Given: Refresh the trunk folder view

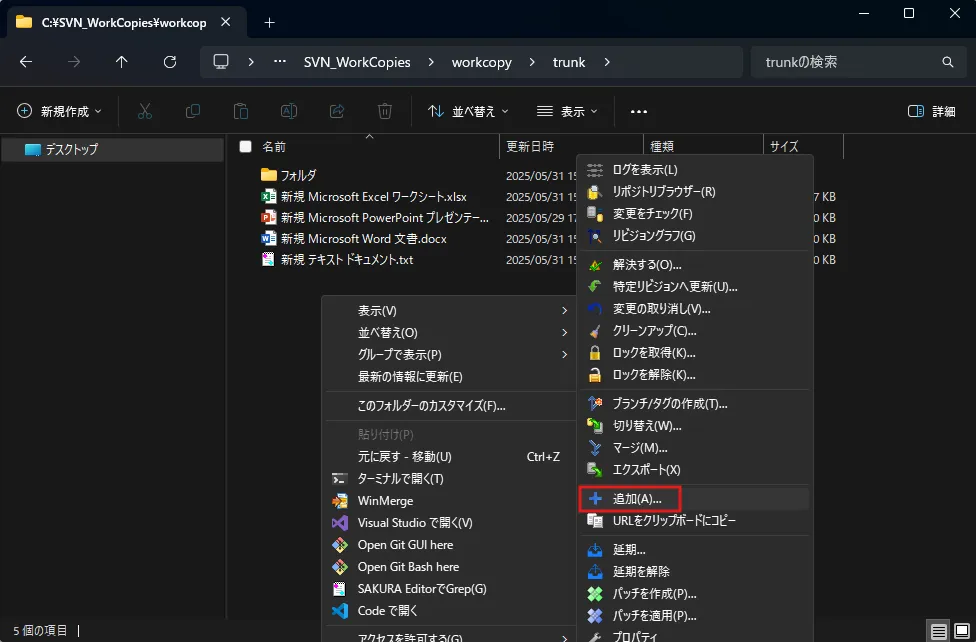Looking at the screenshot, I should pyautogui.click(x=170, y=62).
